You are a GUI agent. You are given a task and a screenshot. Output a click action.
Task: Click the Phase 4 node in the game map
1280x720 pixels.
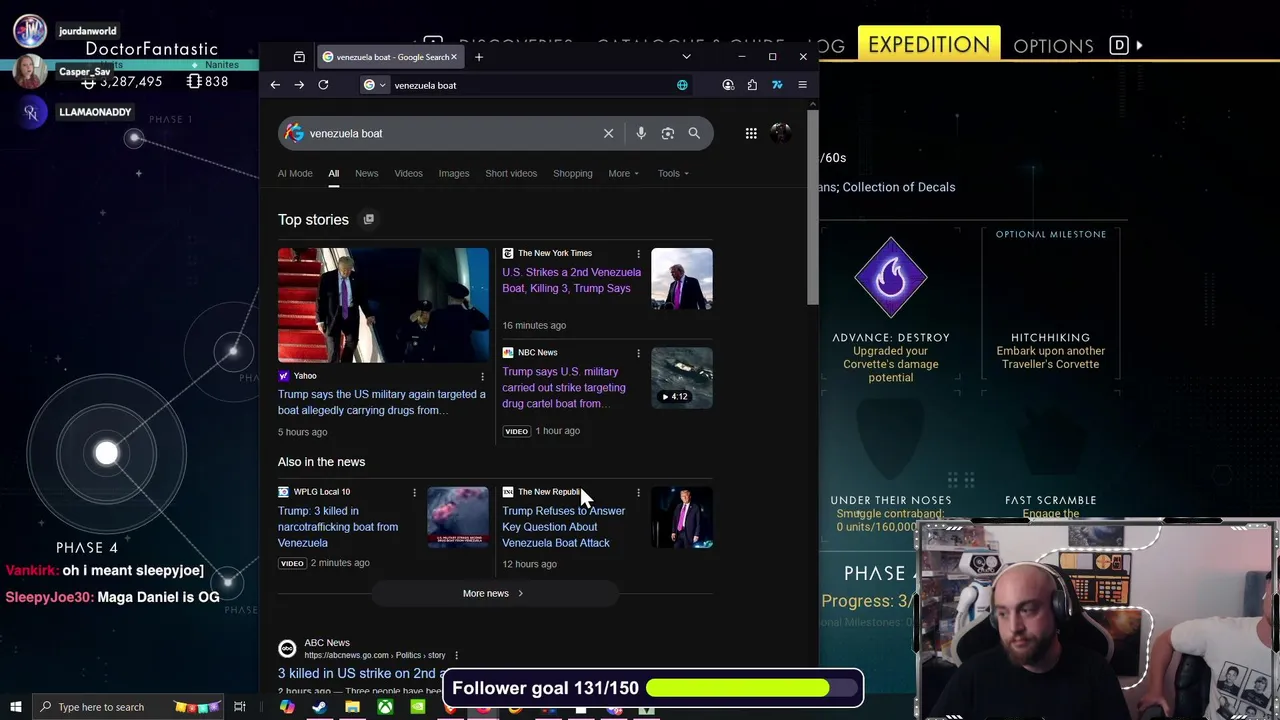(106, 453)
